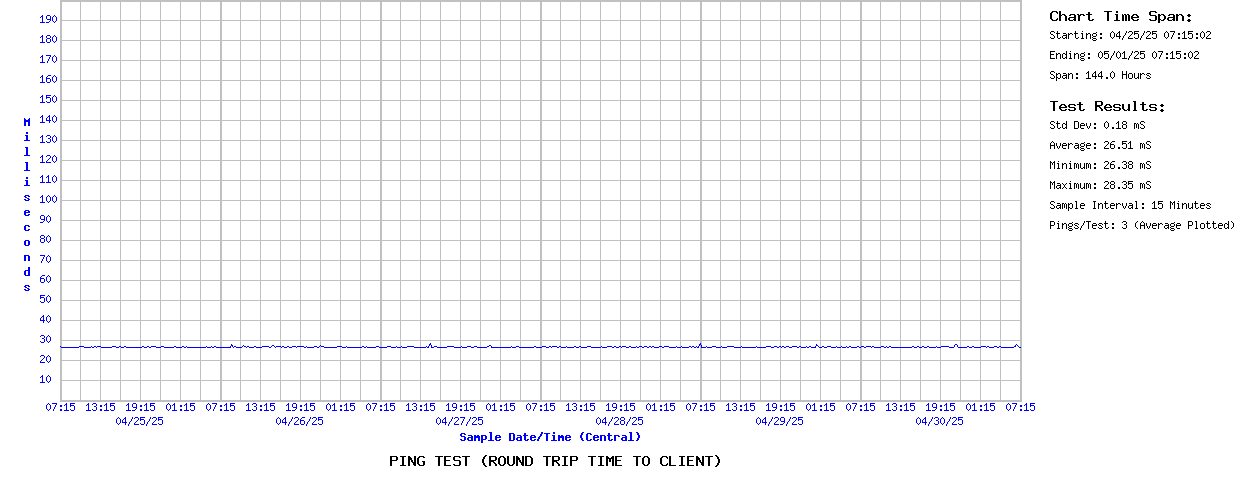The height and width of the screenshot is (500, 1260).
Task: Select the Maximum 28.35 mS statistic
Action: coord(1100,185)
